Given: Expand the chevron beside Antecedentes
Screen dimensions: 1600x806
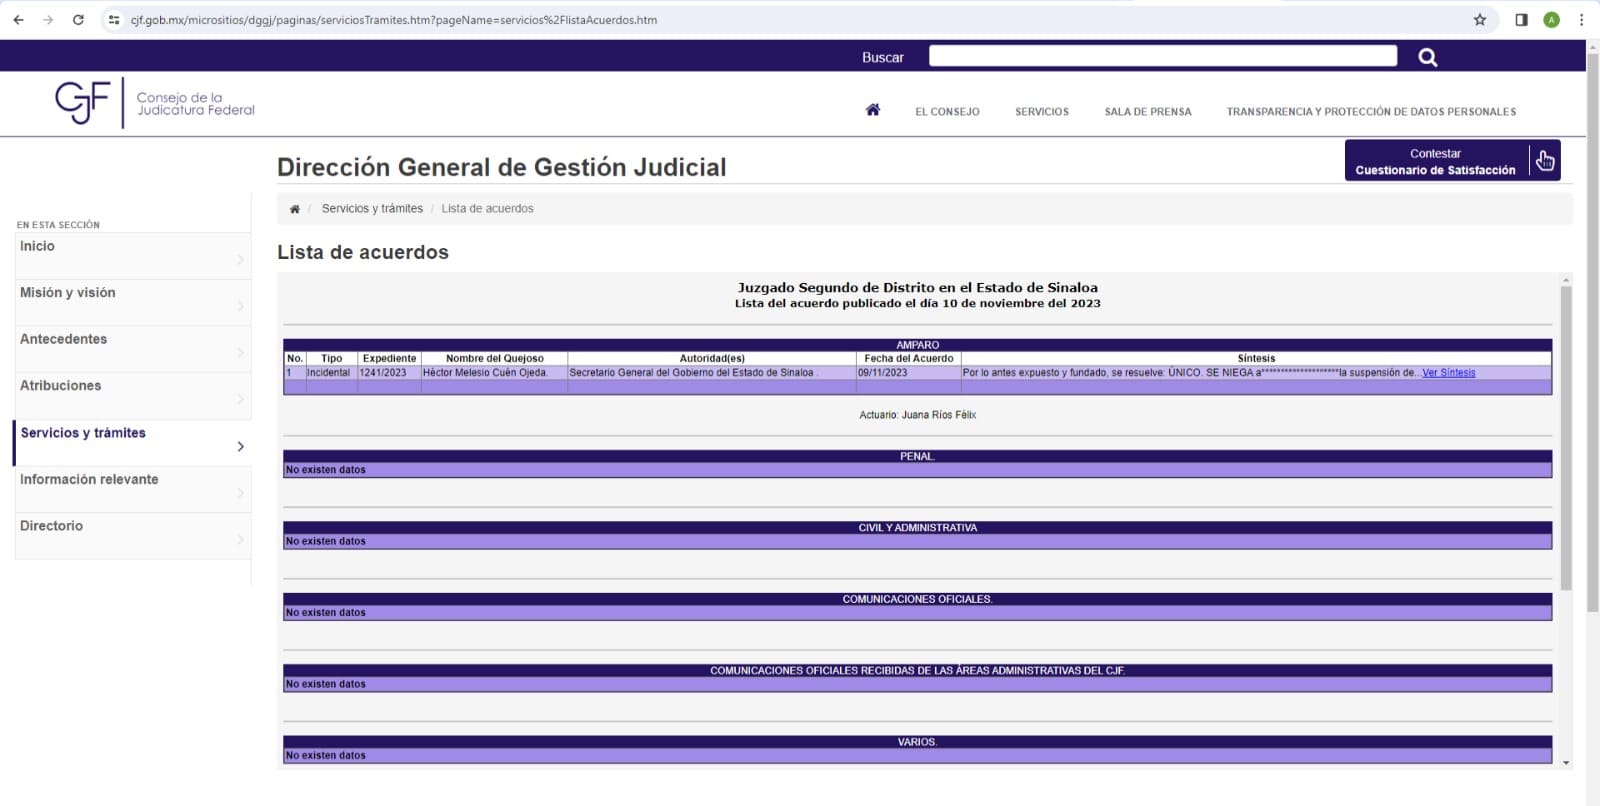Looking at the screenshot, I should point(241,353).
